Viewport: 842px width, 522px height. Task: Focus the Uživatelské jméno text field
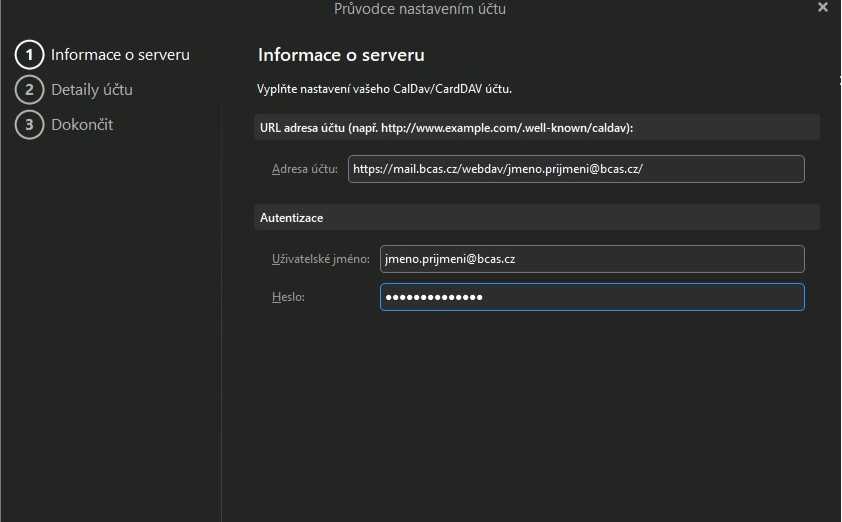tap(592, 259)
